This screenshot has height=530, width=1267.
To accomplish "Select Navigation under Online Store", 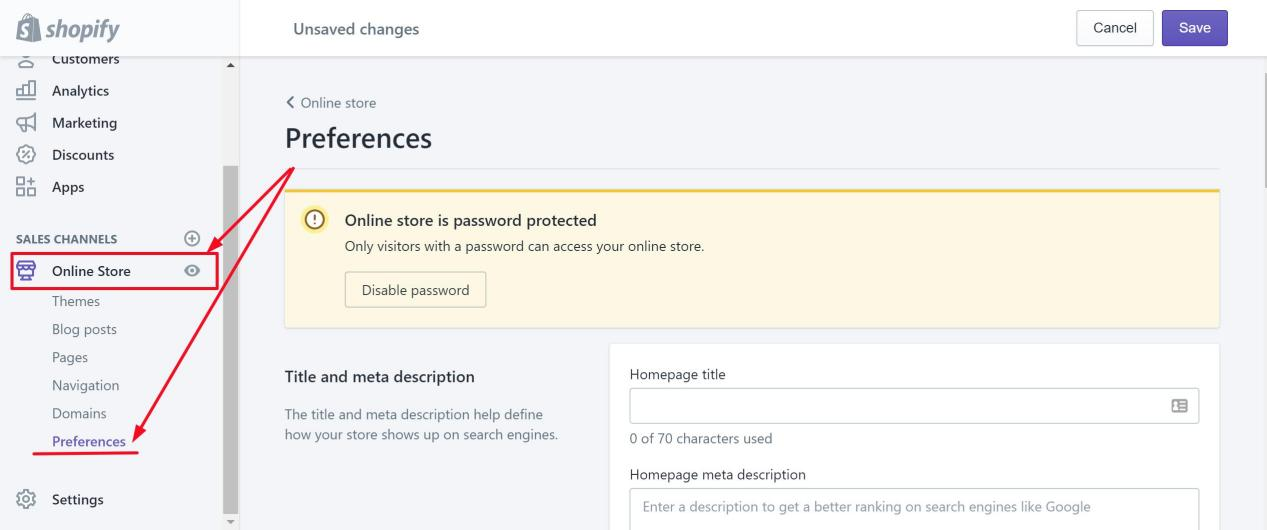I will click(85, 385).
